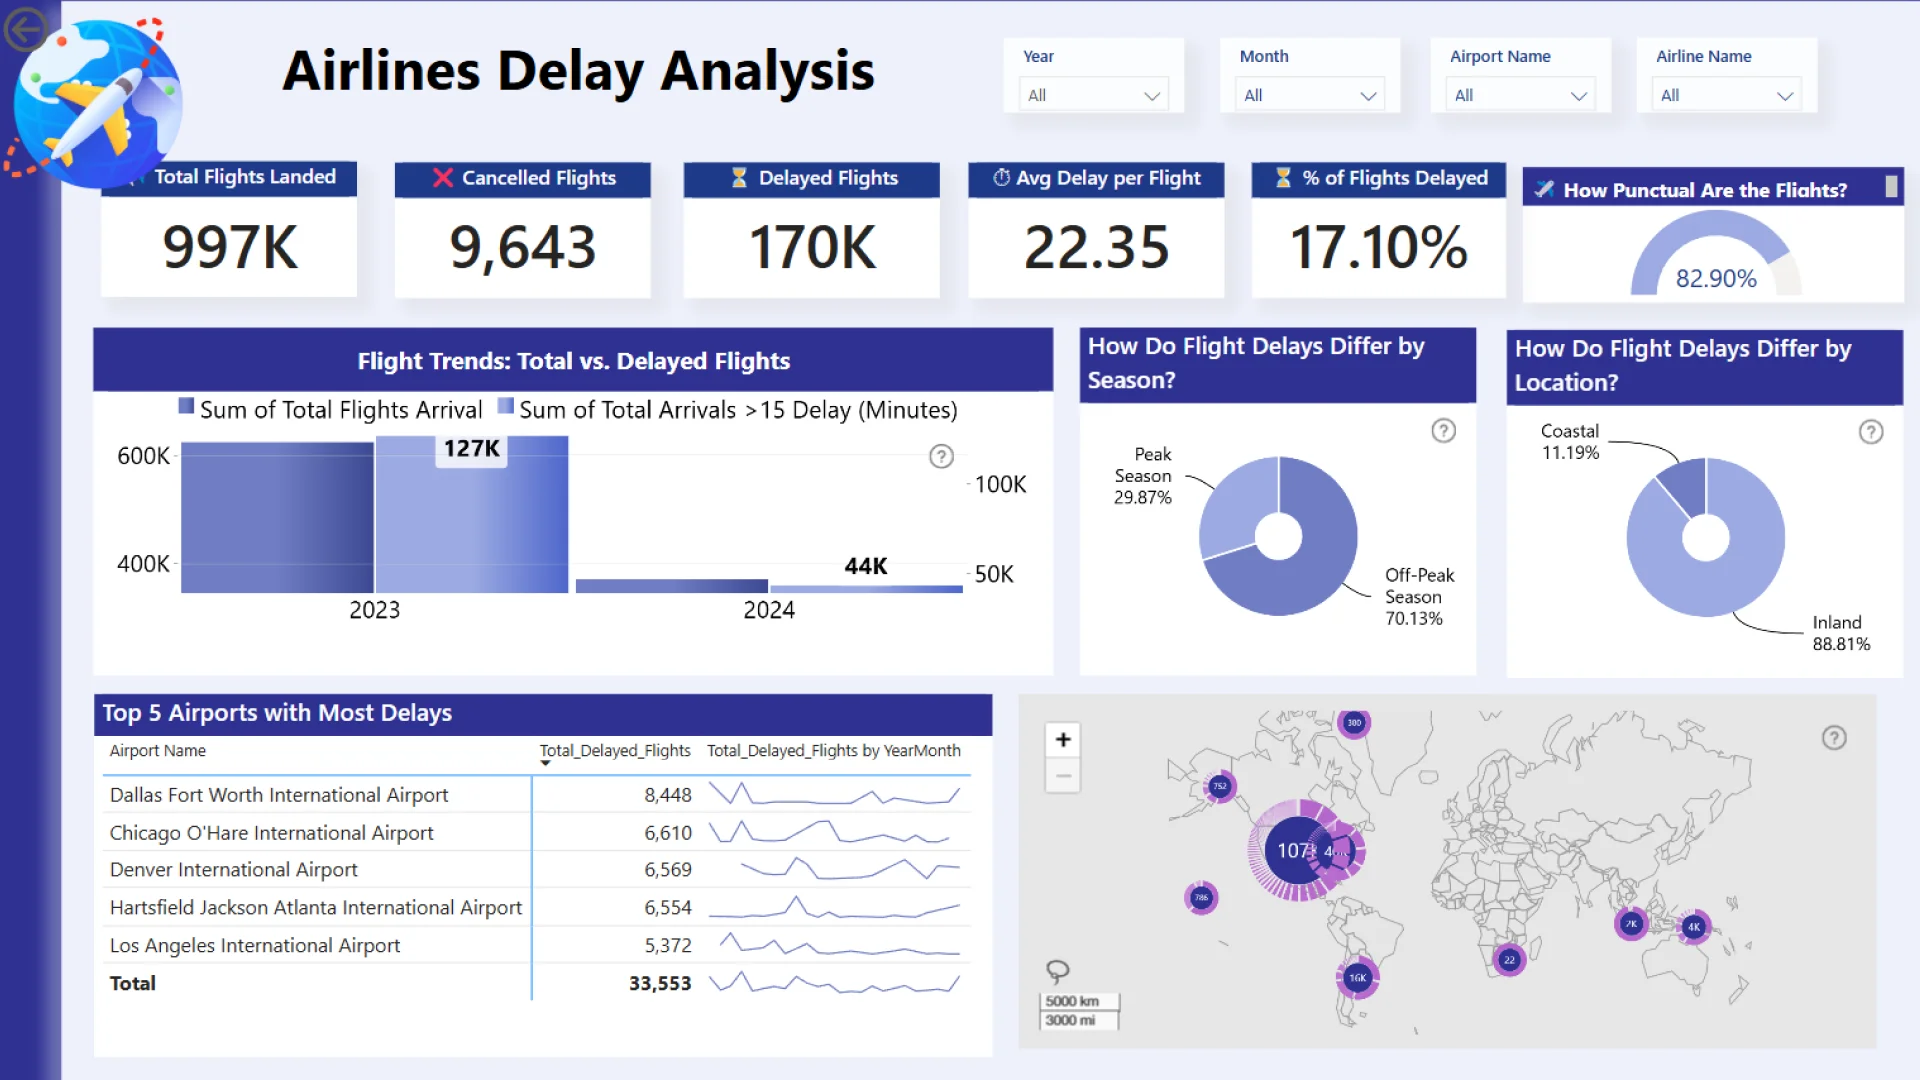
Task: Click hourglass icon on % of Flights Delayed
Action: (x=1283, y=178)
